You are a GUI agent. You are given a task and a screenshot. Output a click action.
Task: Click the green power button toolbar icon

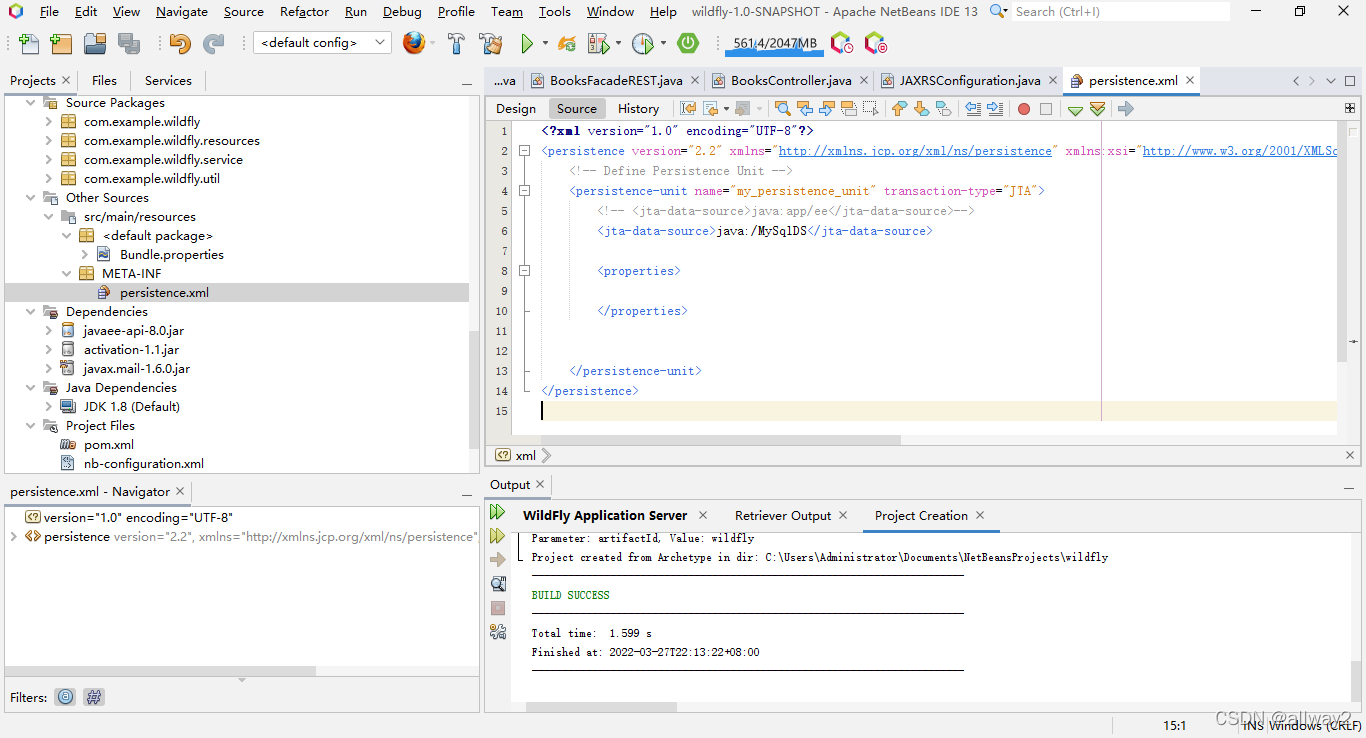click(688, 43)
